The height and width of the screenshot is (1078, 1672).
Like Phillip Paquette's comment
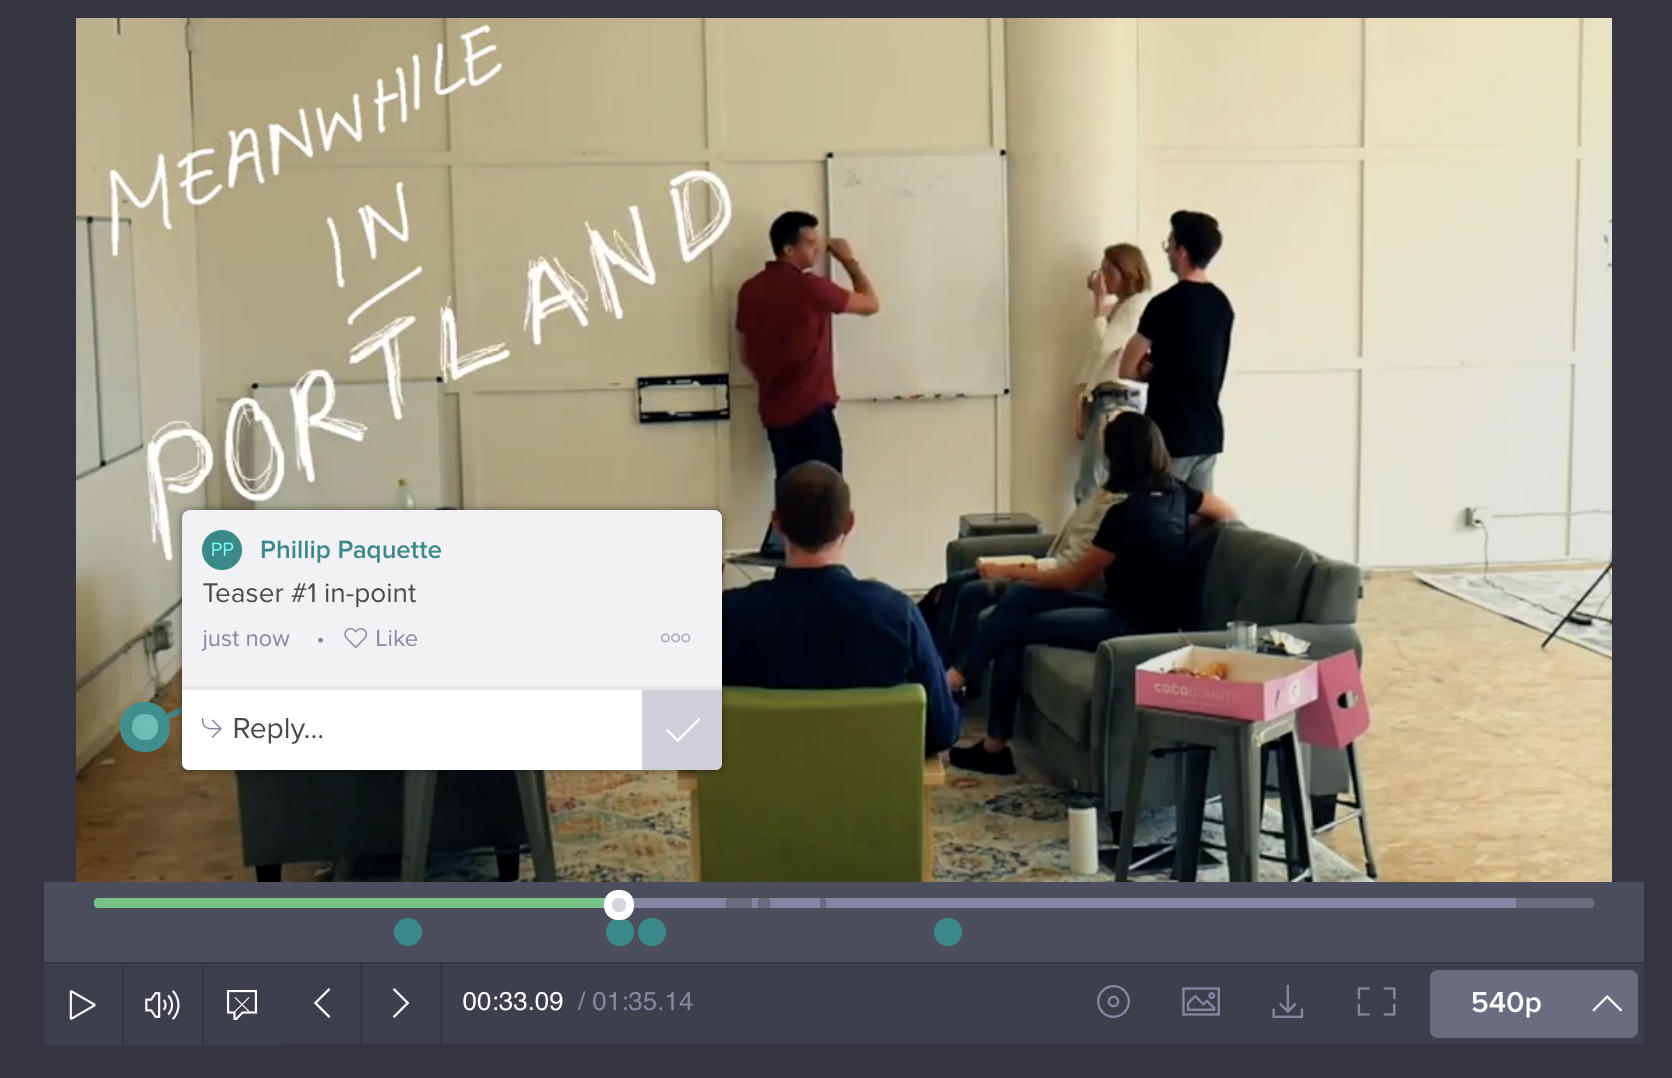[381, 637]
